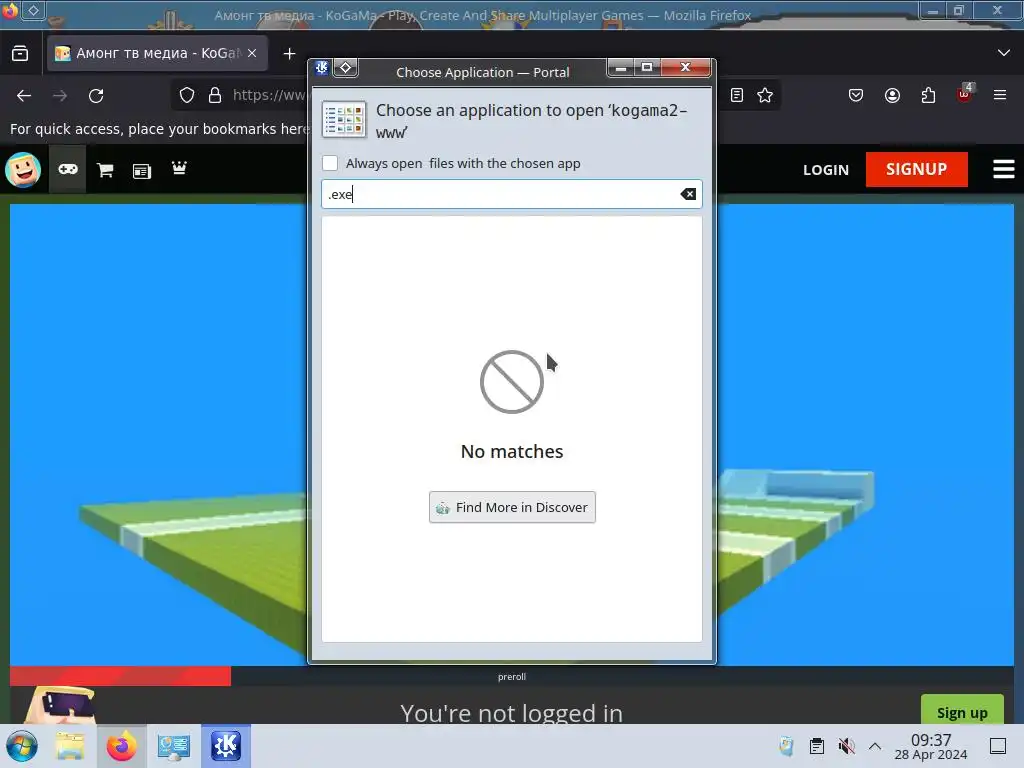The image size is (1024, 768).
Task: Open file manager from taskbar
Action: (69, 746)
